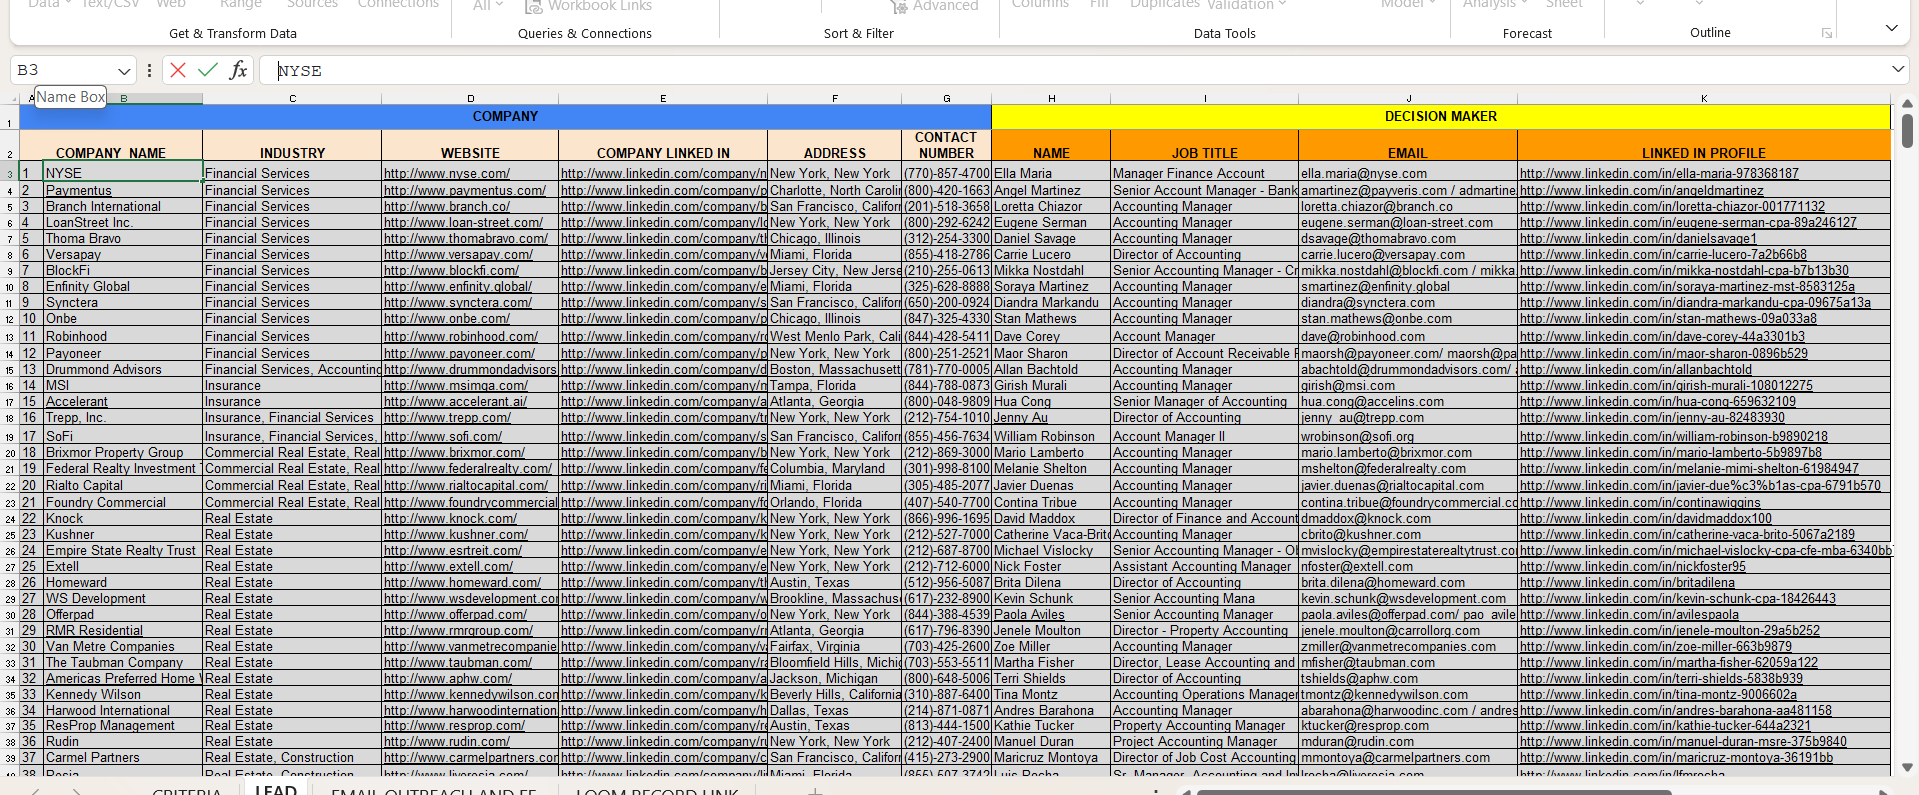
Task: Click the yellow DECISION MAKER header
Action: click(1441, 117)
